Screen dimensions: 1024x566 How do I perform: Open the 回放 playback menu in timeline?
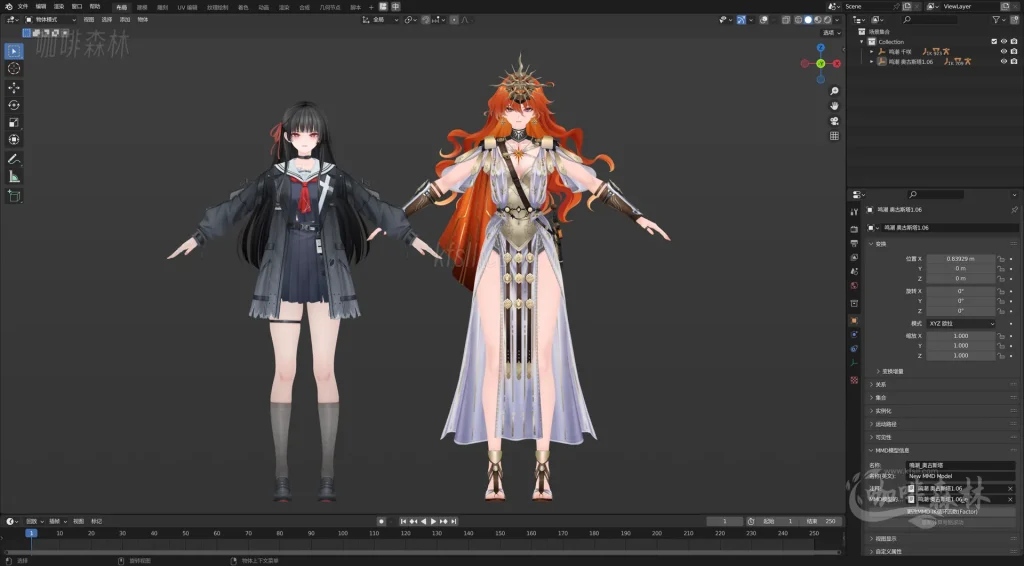pos(33,522)
